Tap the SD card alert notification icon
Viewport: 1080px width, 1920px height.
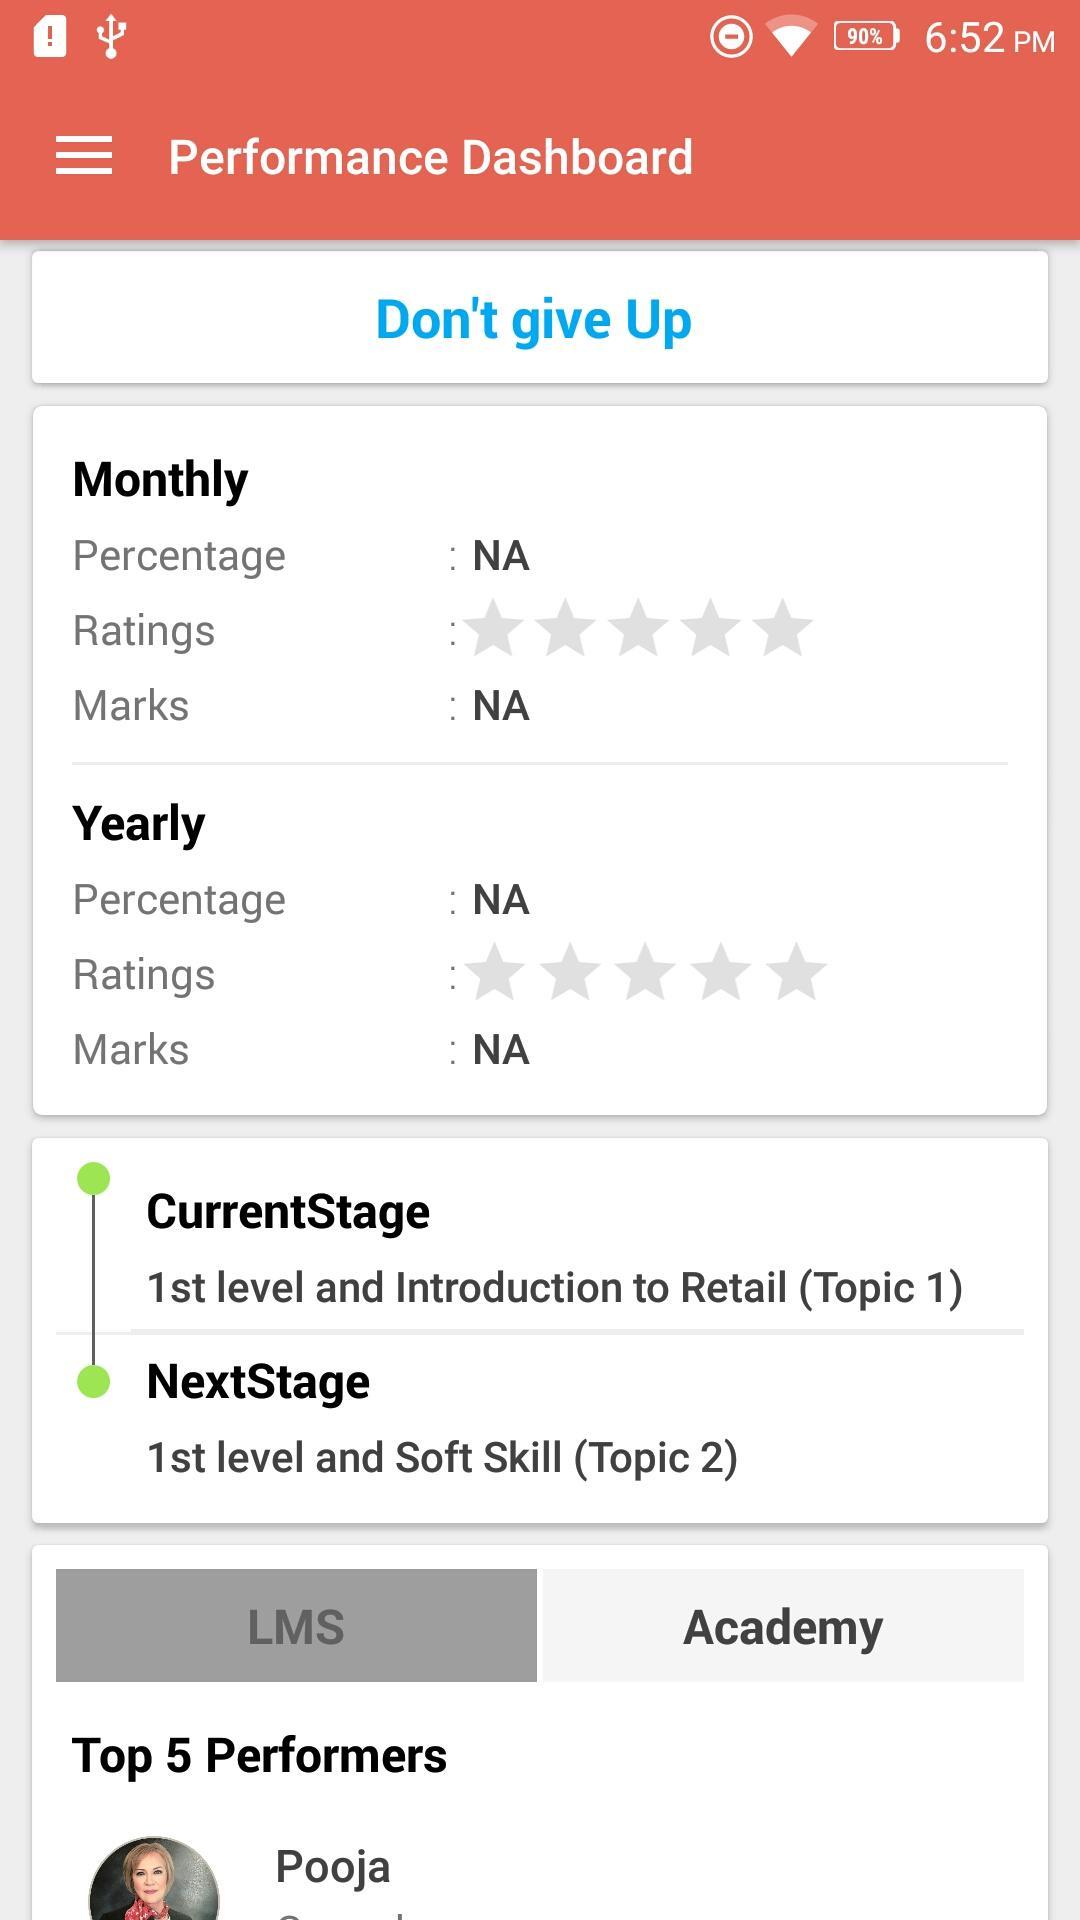coord(50,38)
